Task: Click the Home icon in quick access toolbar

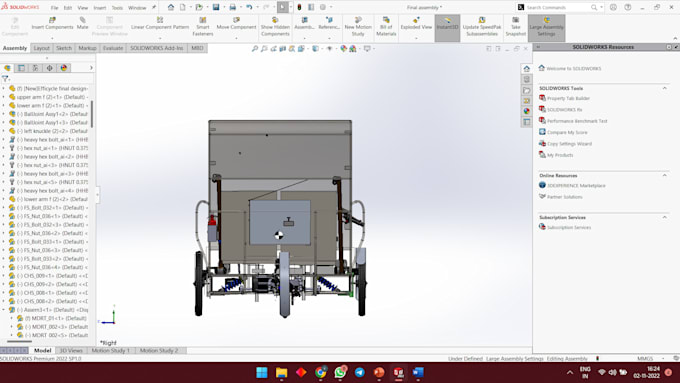Action: [171, 7]
